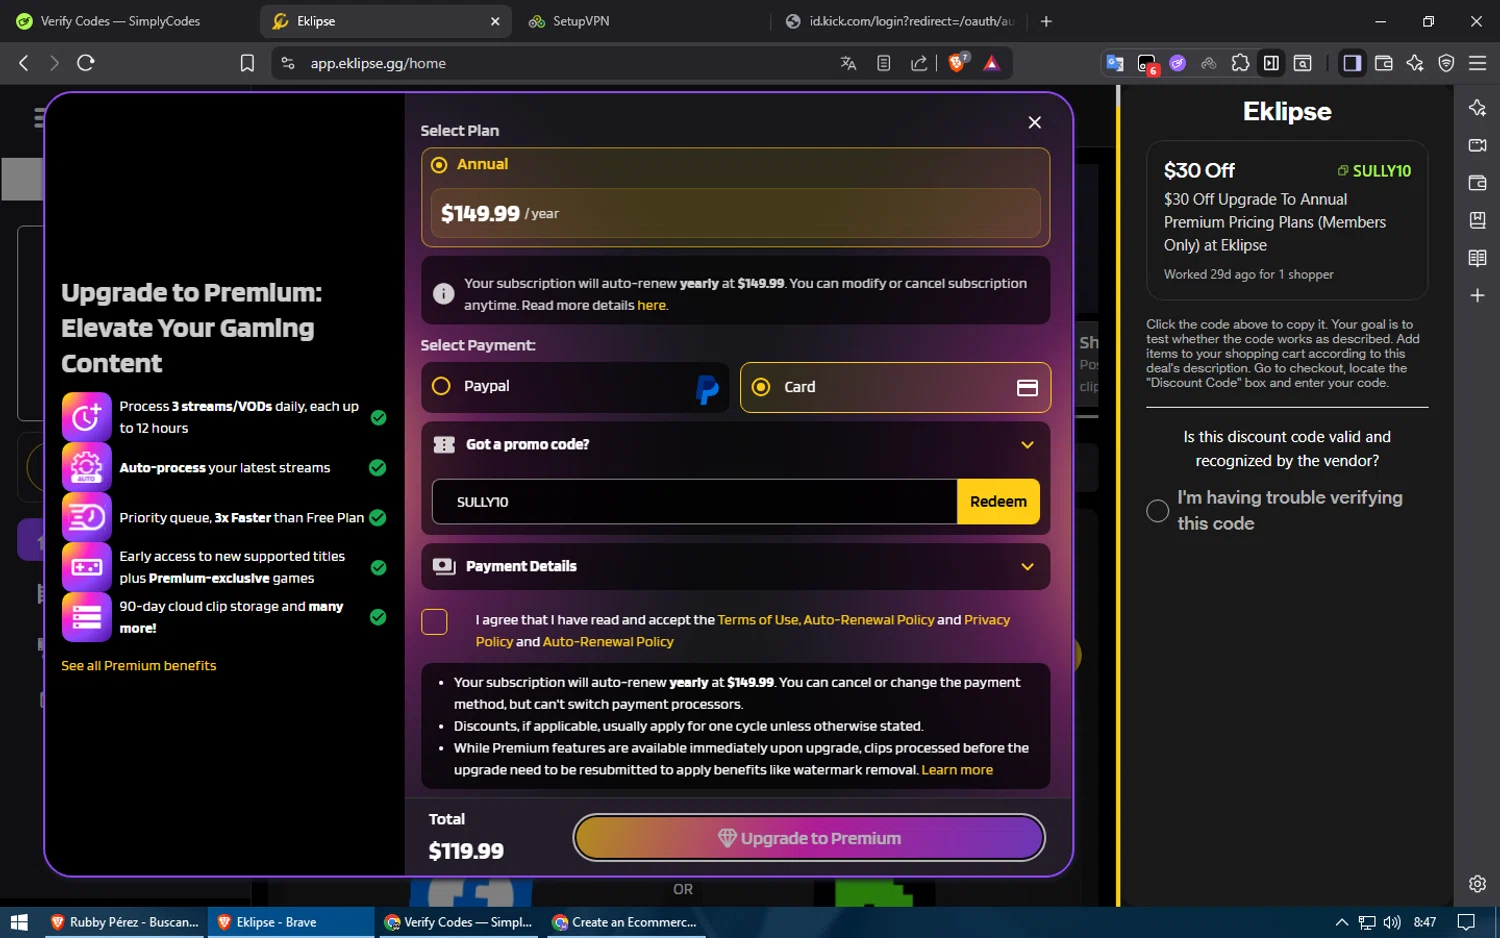This screenshot has width=1500, height=938.
Task: Go forward to the next page
Action: coord(54,63)
